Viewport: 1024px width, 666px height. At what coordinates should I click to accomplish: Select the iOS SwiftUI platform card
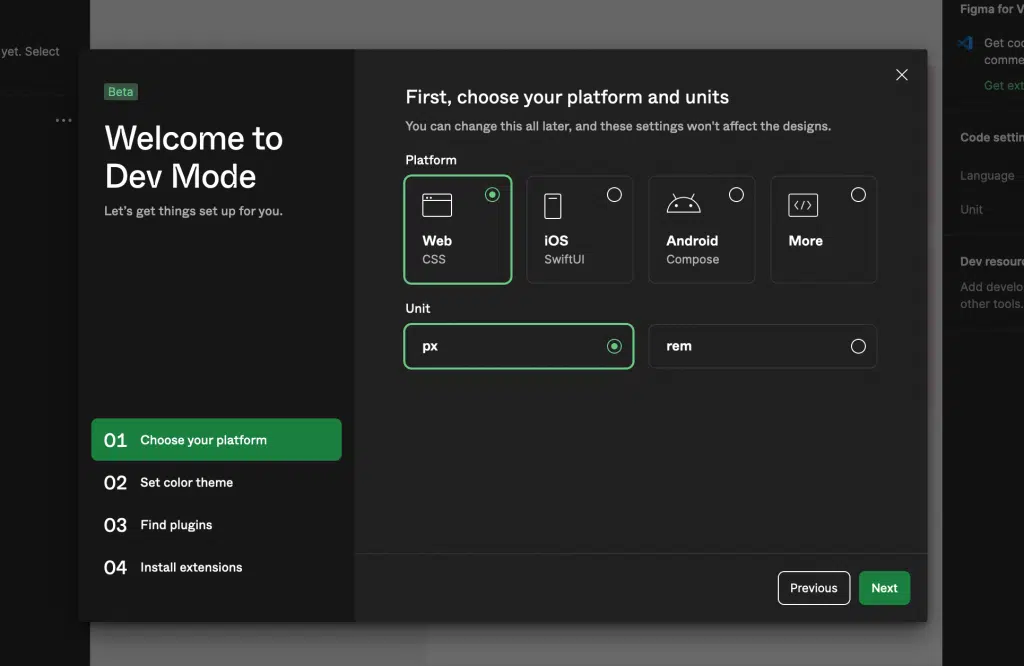pos(580,229)
